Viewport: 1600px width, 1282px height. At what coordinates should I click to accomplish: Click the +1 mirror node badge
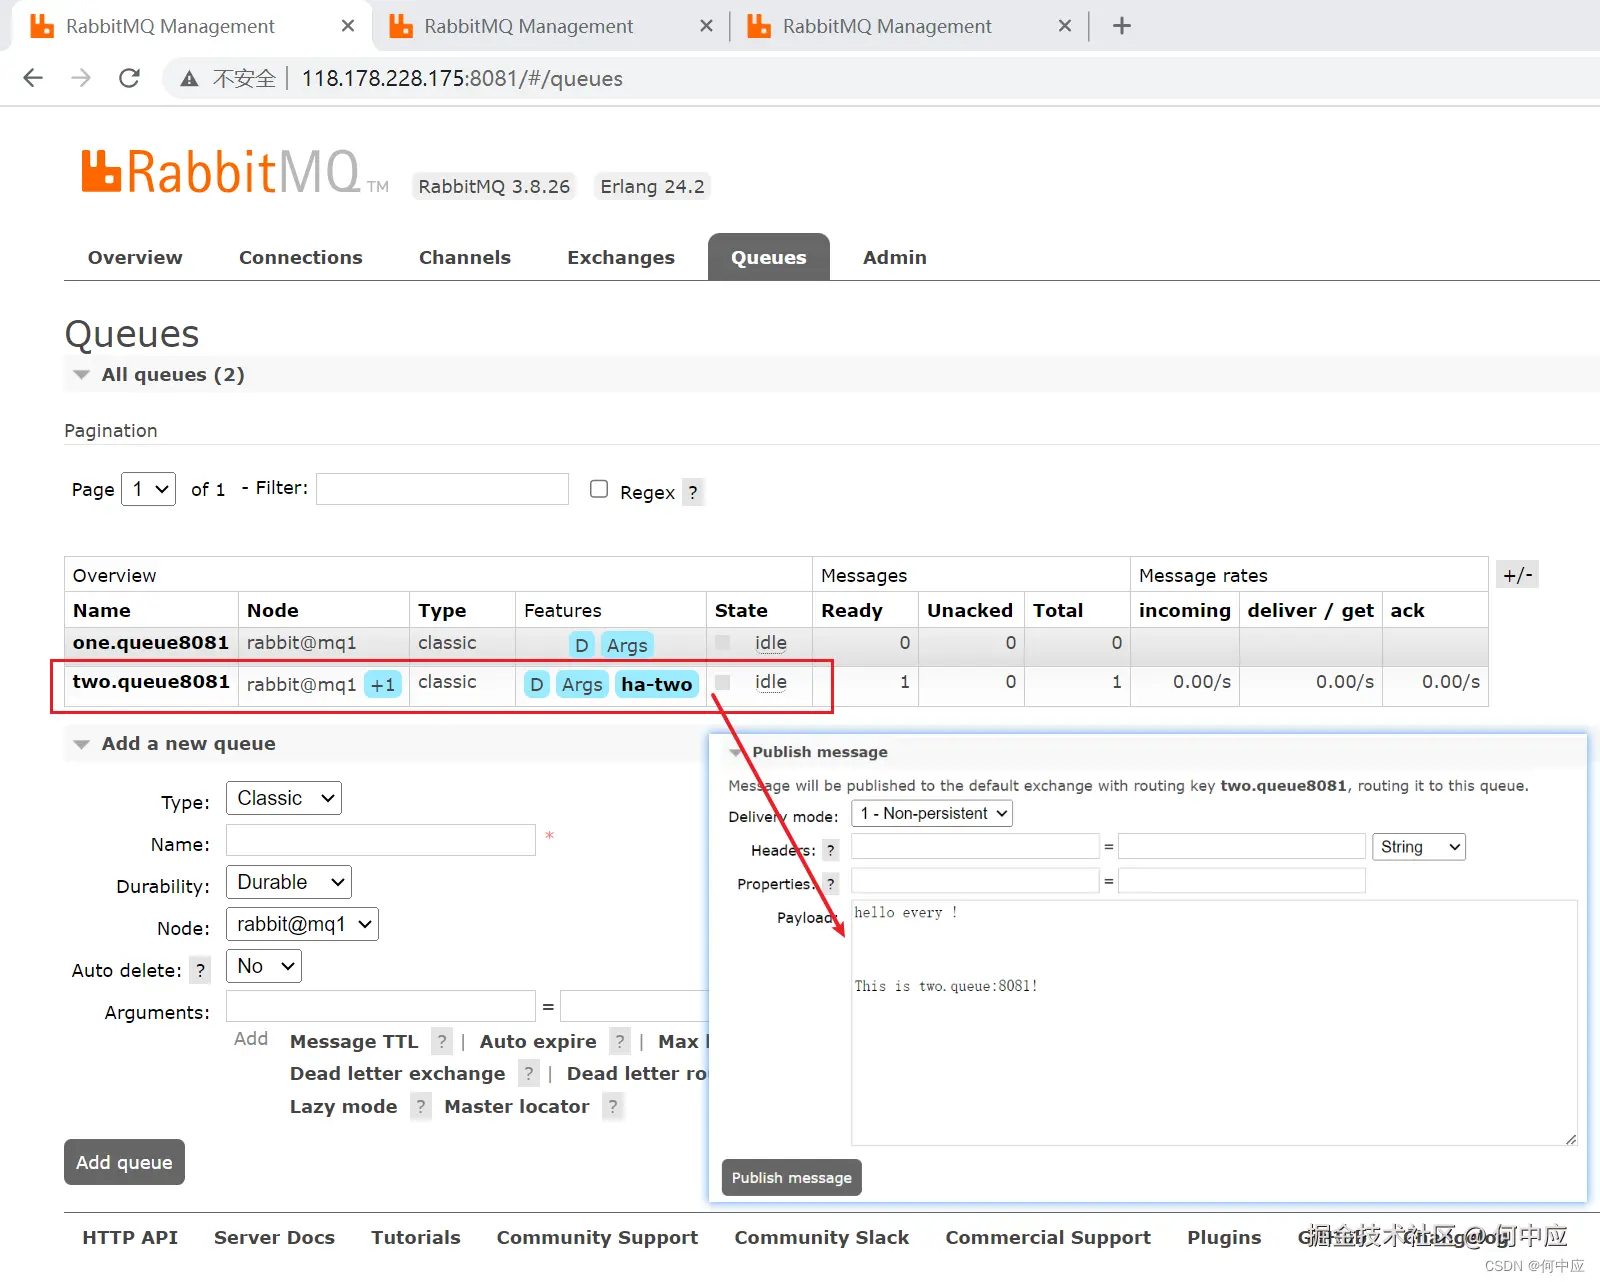(x=383, y=684)
